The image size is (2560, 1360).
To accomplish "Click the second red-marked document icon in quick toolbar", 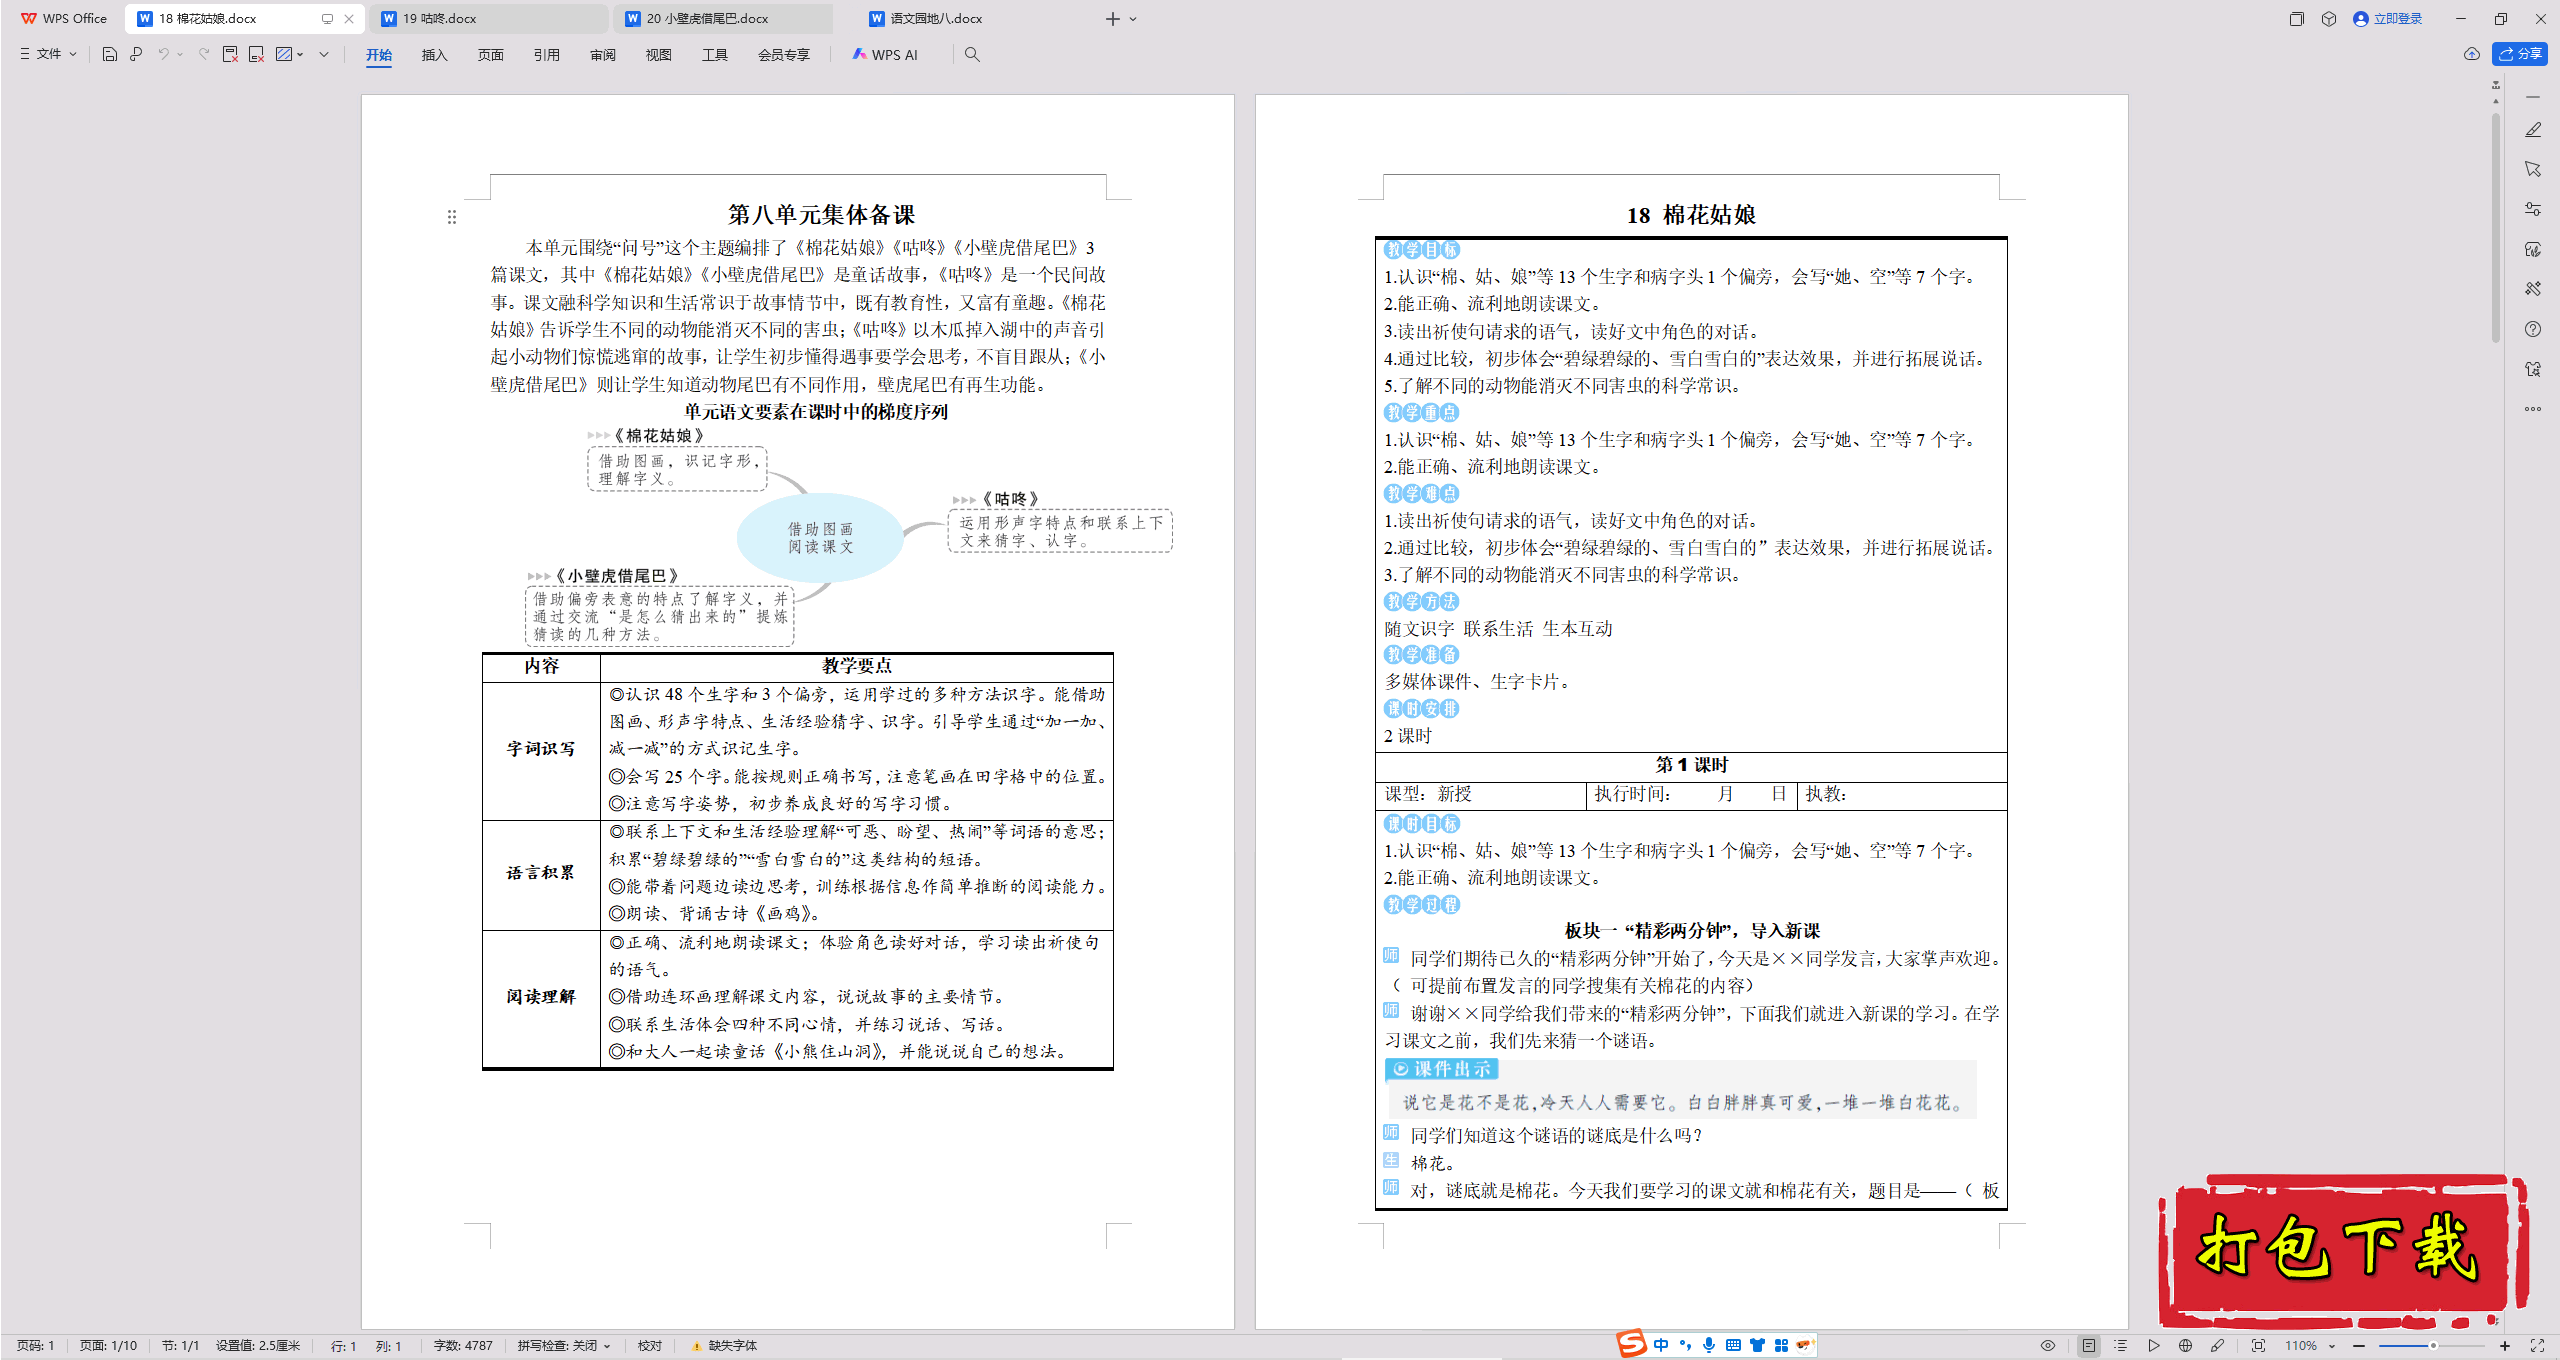I will pos(257,54).
